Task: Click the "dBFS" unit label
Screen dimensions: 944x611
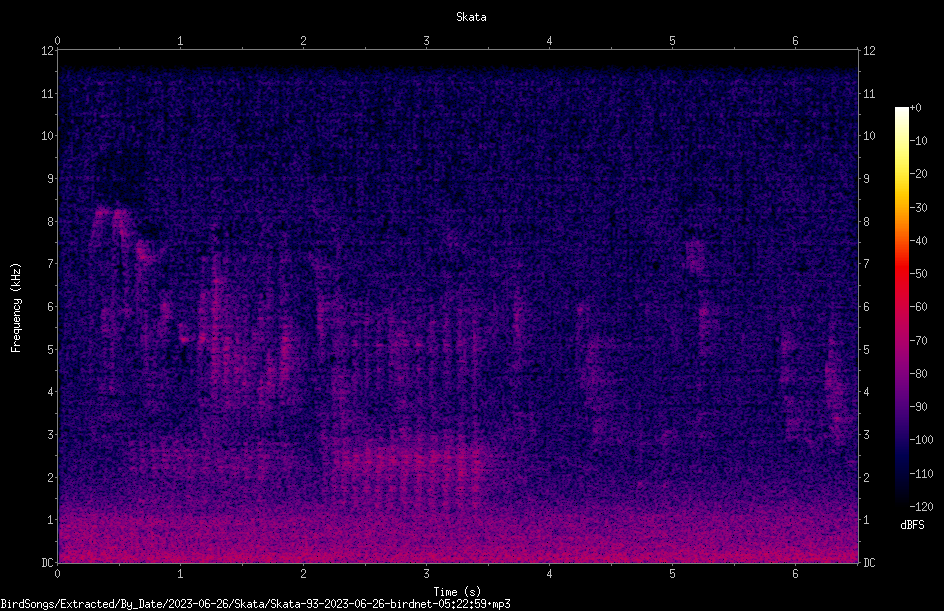Action: tap(912, 525)
